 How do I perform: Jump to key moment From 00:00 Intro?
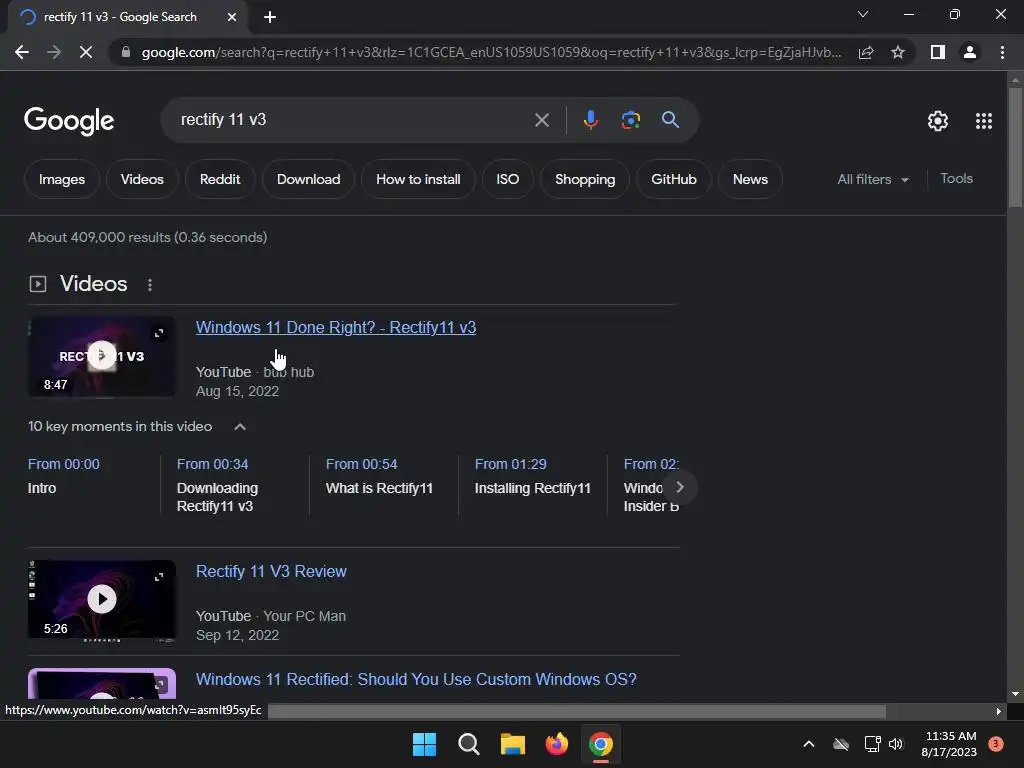63,476
